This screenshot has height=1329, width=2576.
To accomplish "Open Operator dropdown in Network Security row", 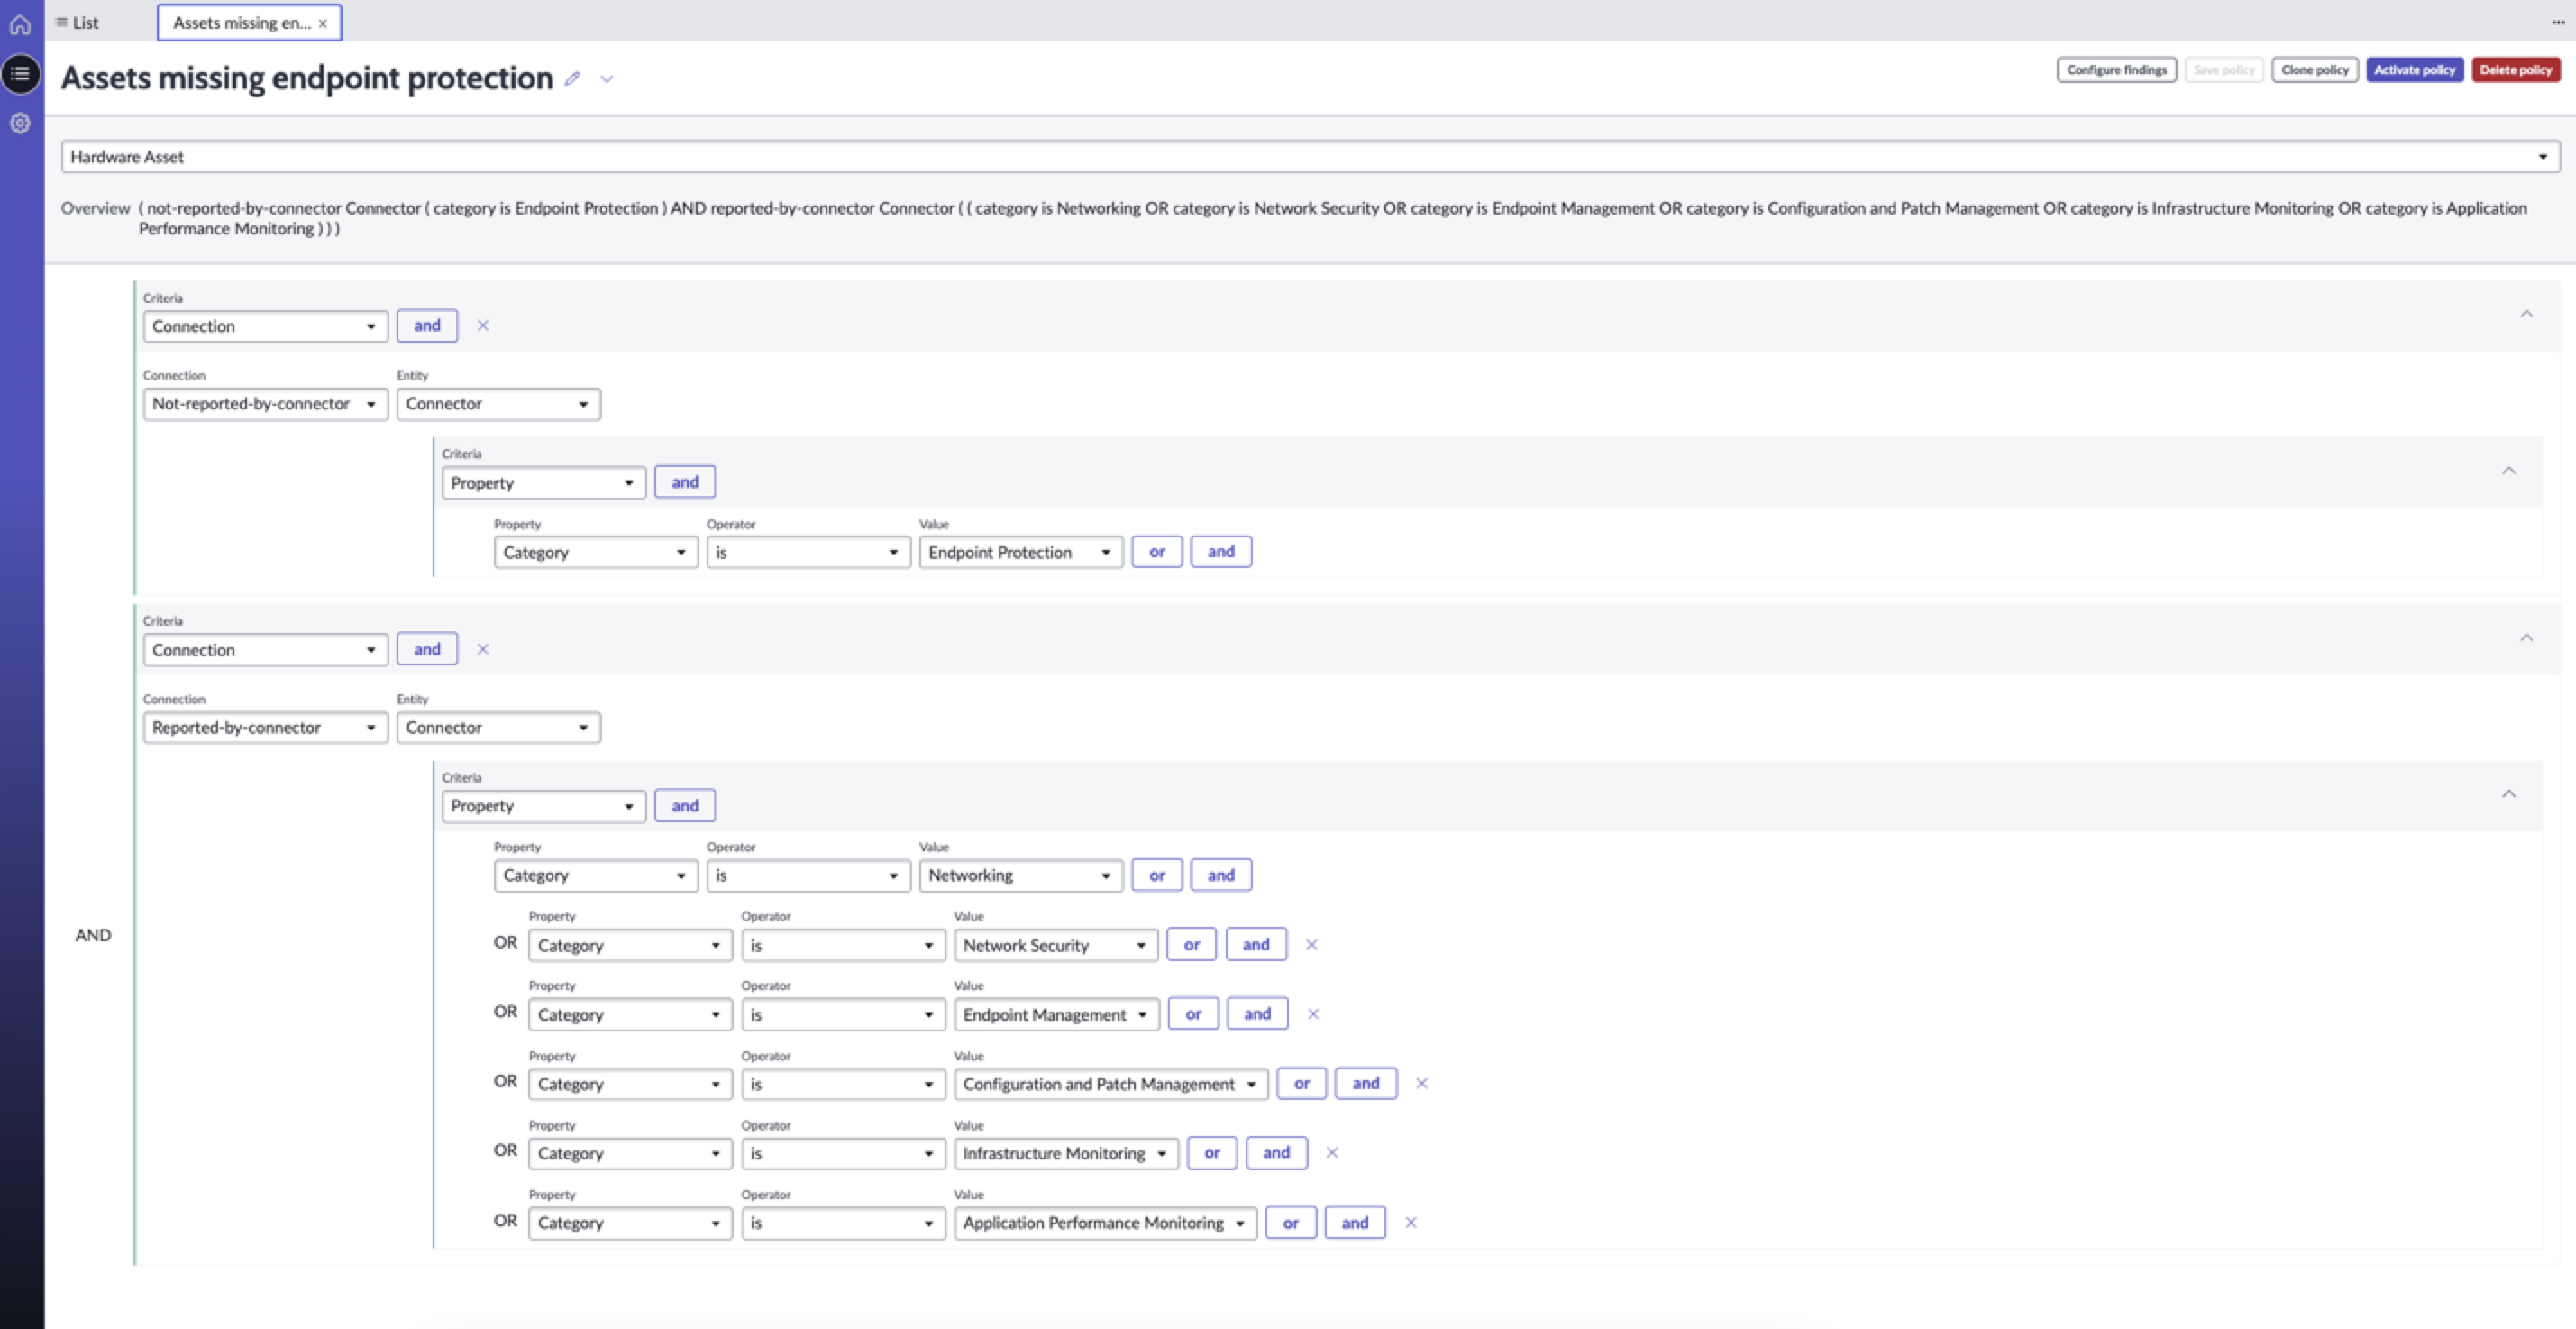I will [x=843, y=946].
